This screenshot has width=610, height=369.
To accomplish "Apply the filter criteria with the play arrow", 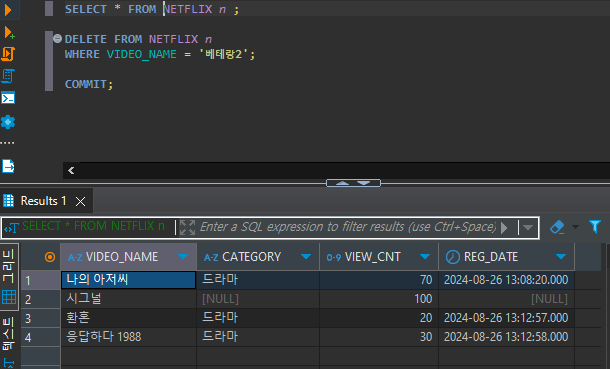I will (504, 227).
